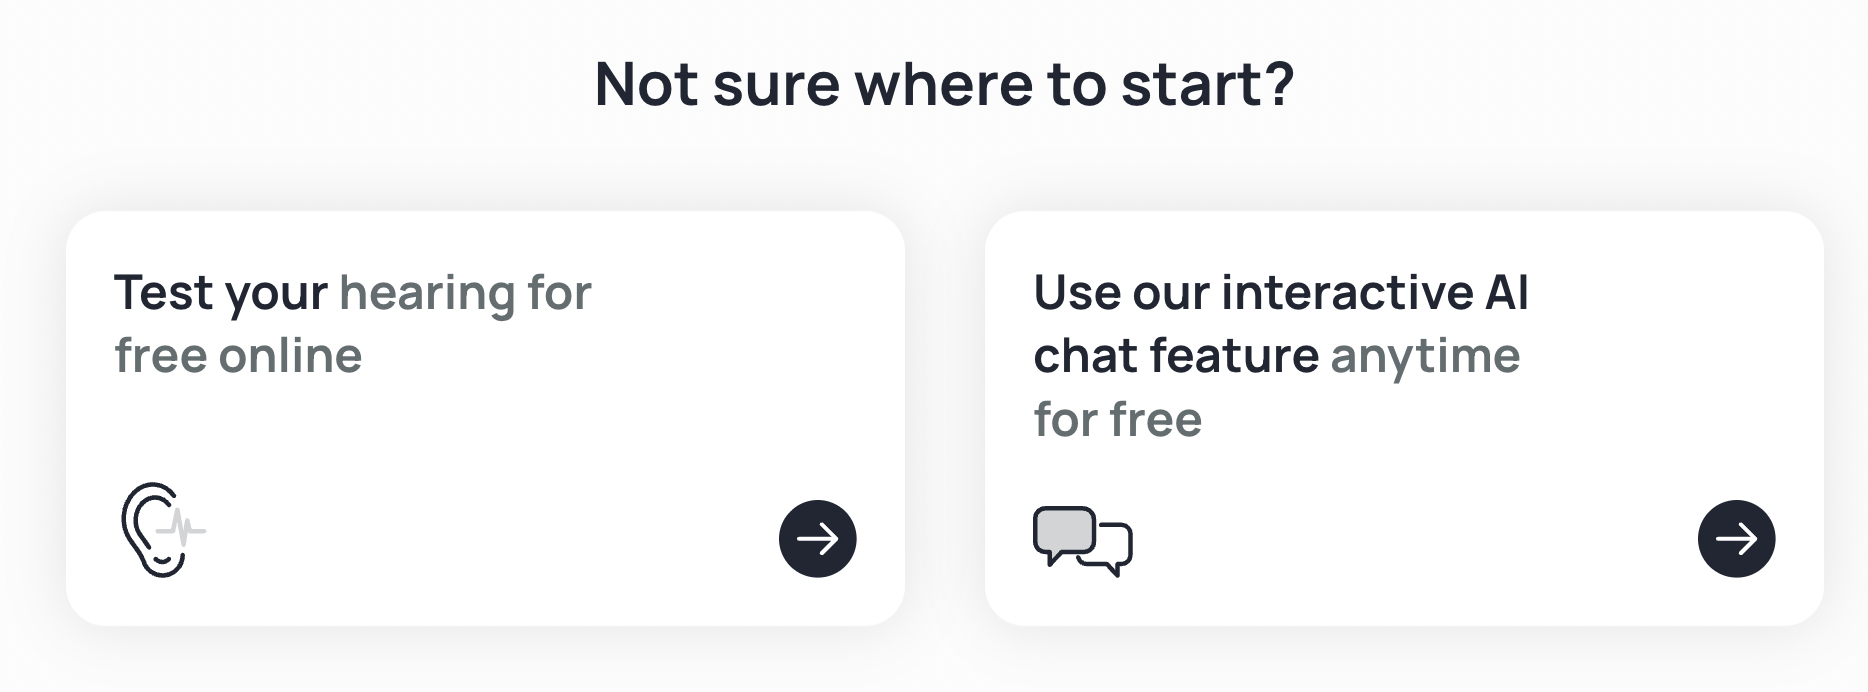
Task: Click the "Not sure where to start?" heading
Action: (943, 84)
